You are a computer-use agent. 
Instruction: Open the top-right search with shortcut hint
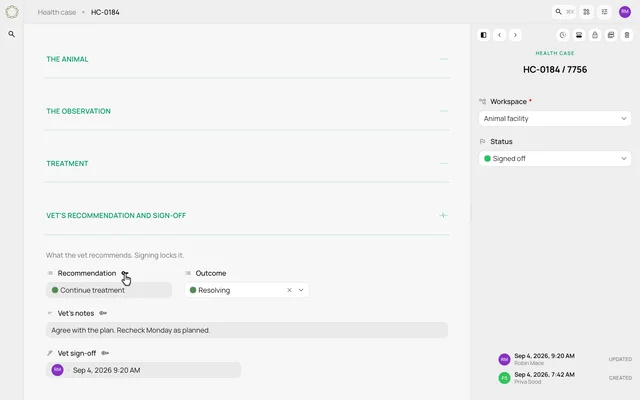click(x=564, y=12)
